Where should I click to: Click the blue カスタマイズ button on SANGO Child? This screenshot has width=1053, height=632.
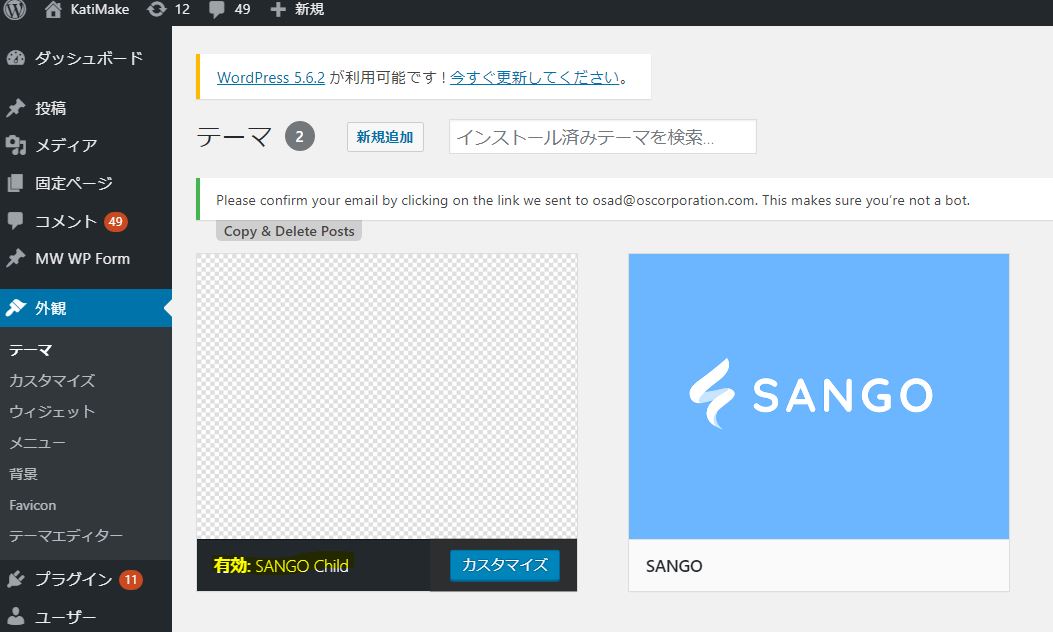point(504,565)
